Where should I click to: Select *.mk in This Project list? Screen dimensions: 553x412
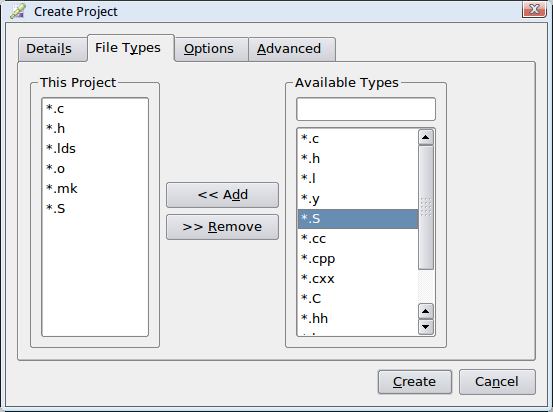95,189
